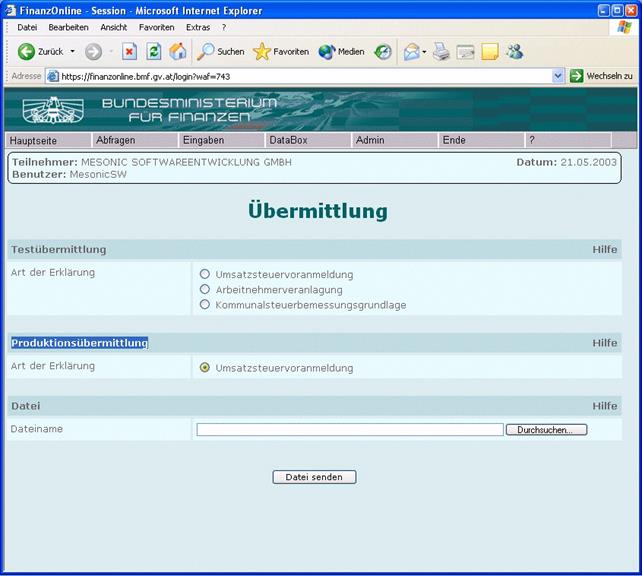642x576 pixels.
Task: Click the printer icon in toolbar
Action: coord(441,51)
